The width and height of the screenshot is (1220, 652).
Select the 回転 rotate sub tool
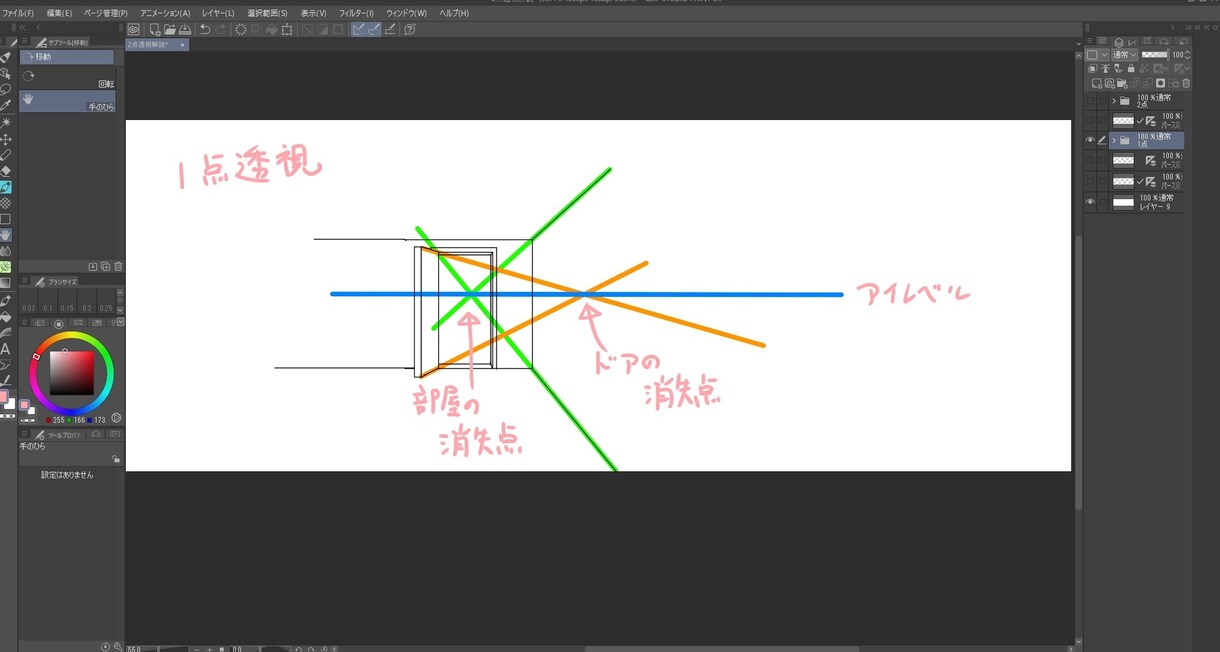click(67, 78)
